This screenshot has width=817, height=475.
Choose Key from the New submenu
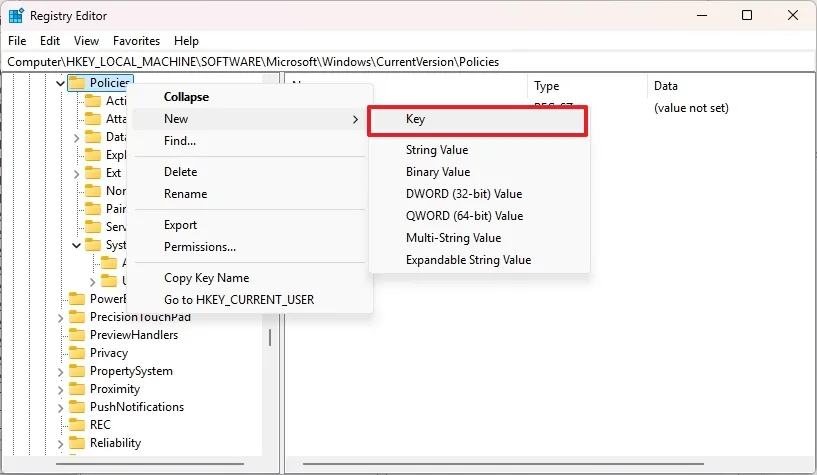[477, 119]
